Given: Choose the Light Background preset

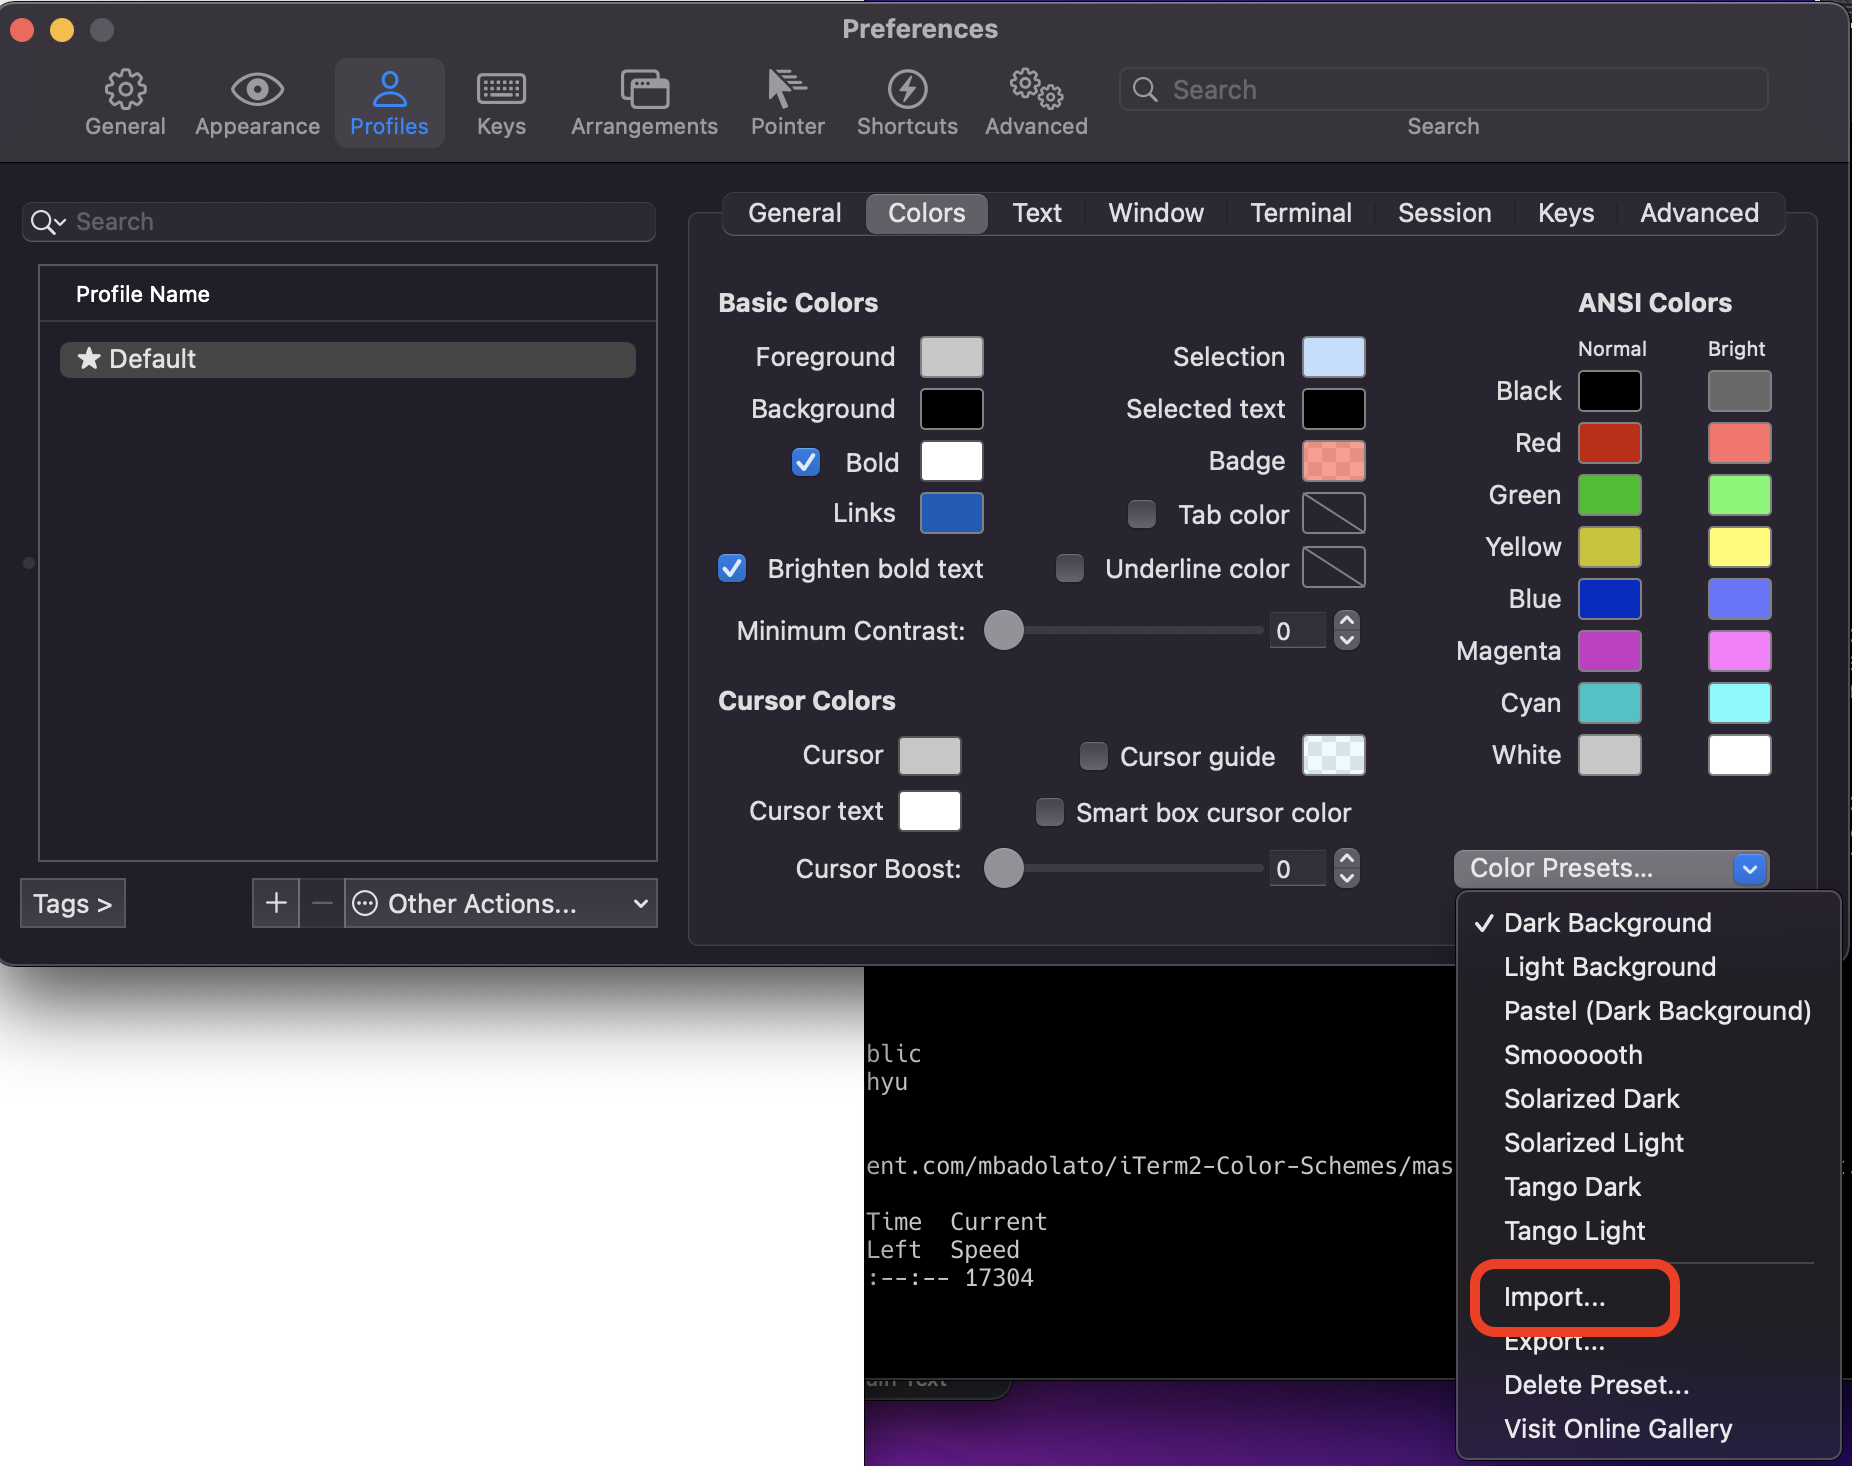Looking at the screenshot, I should coord(1648,967).
